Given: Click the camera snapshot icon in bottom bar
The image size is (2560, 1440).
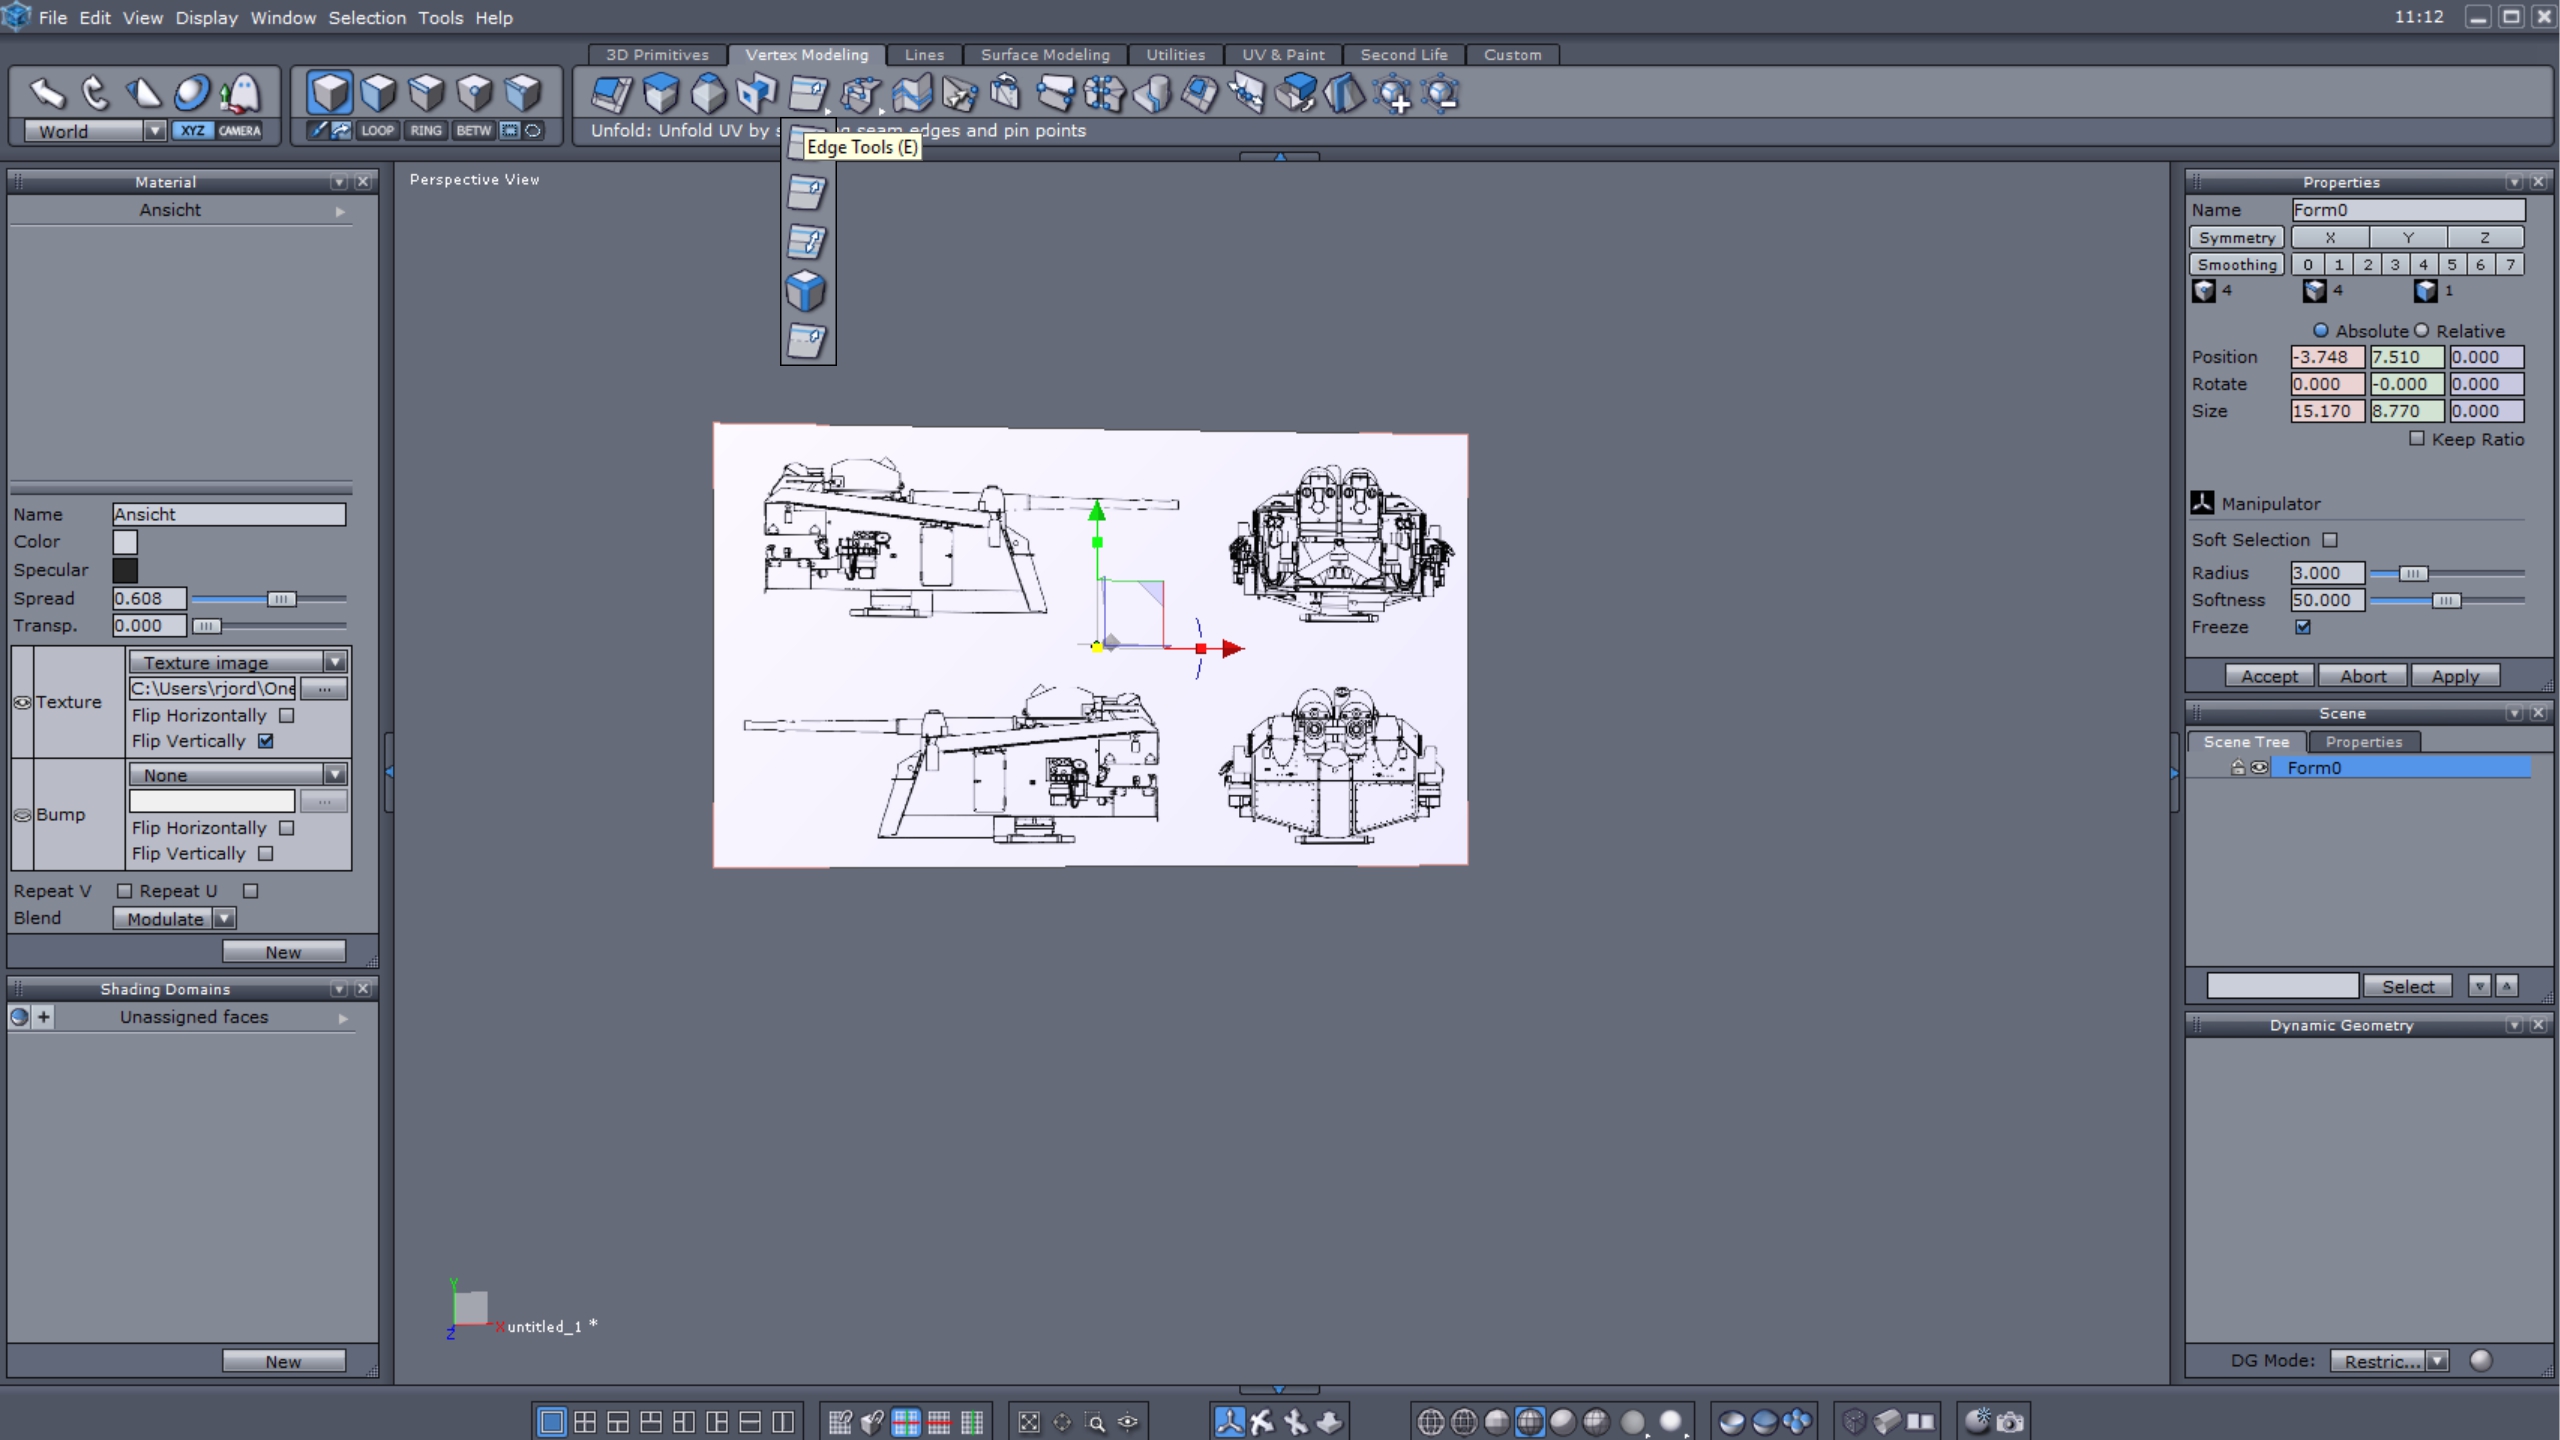Looking at the screenshot, I should [x=2011, y=1421].
